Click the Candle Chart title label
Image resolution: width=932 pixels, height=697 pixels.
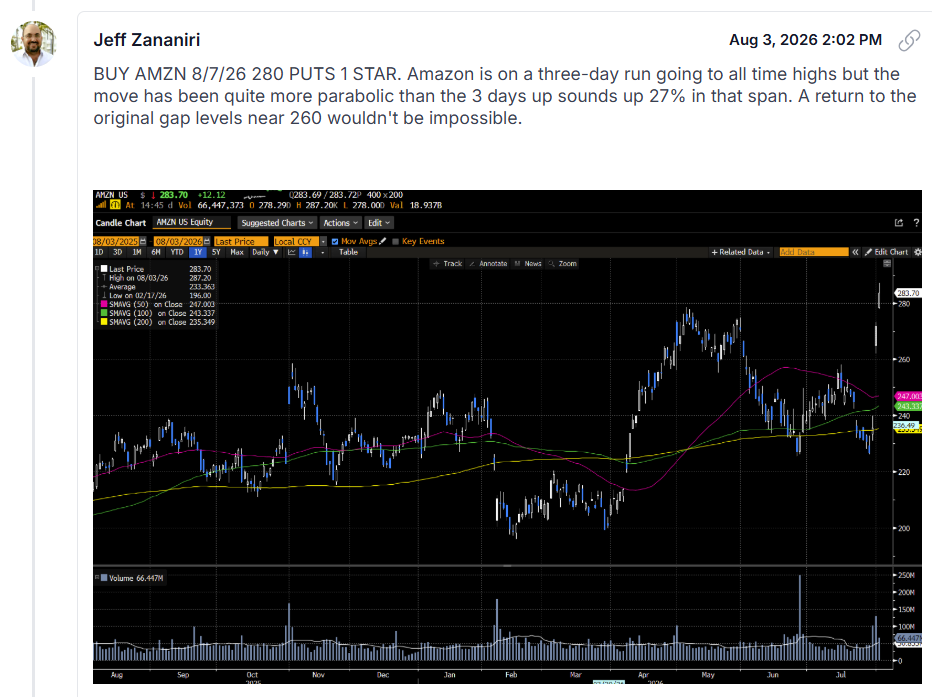[121, 223]
